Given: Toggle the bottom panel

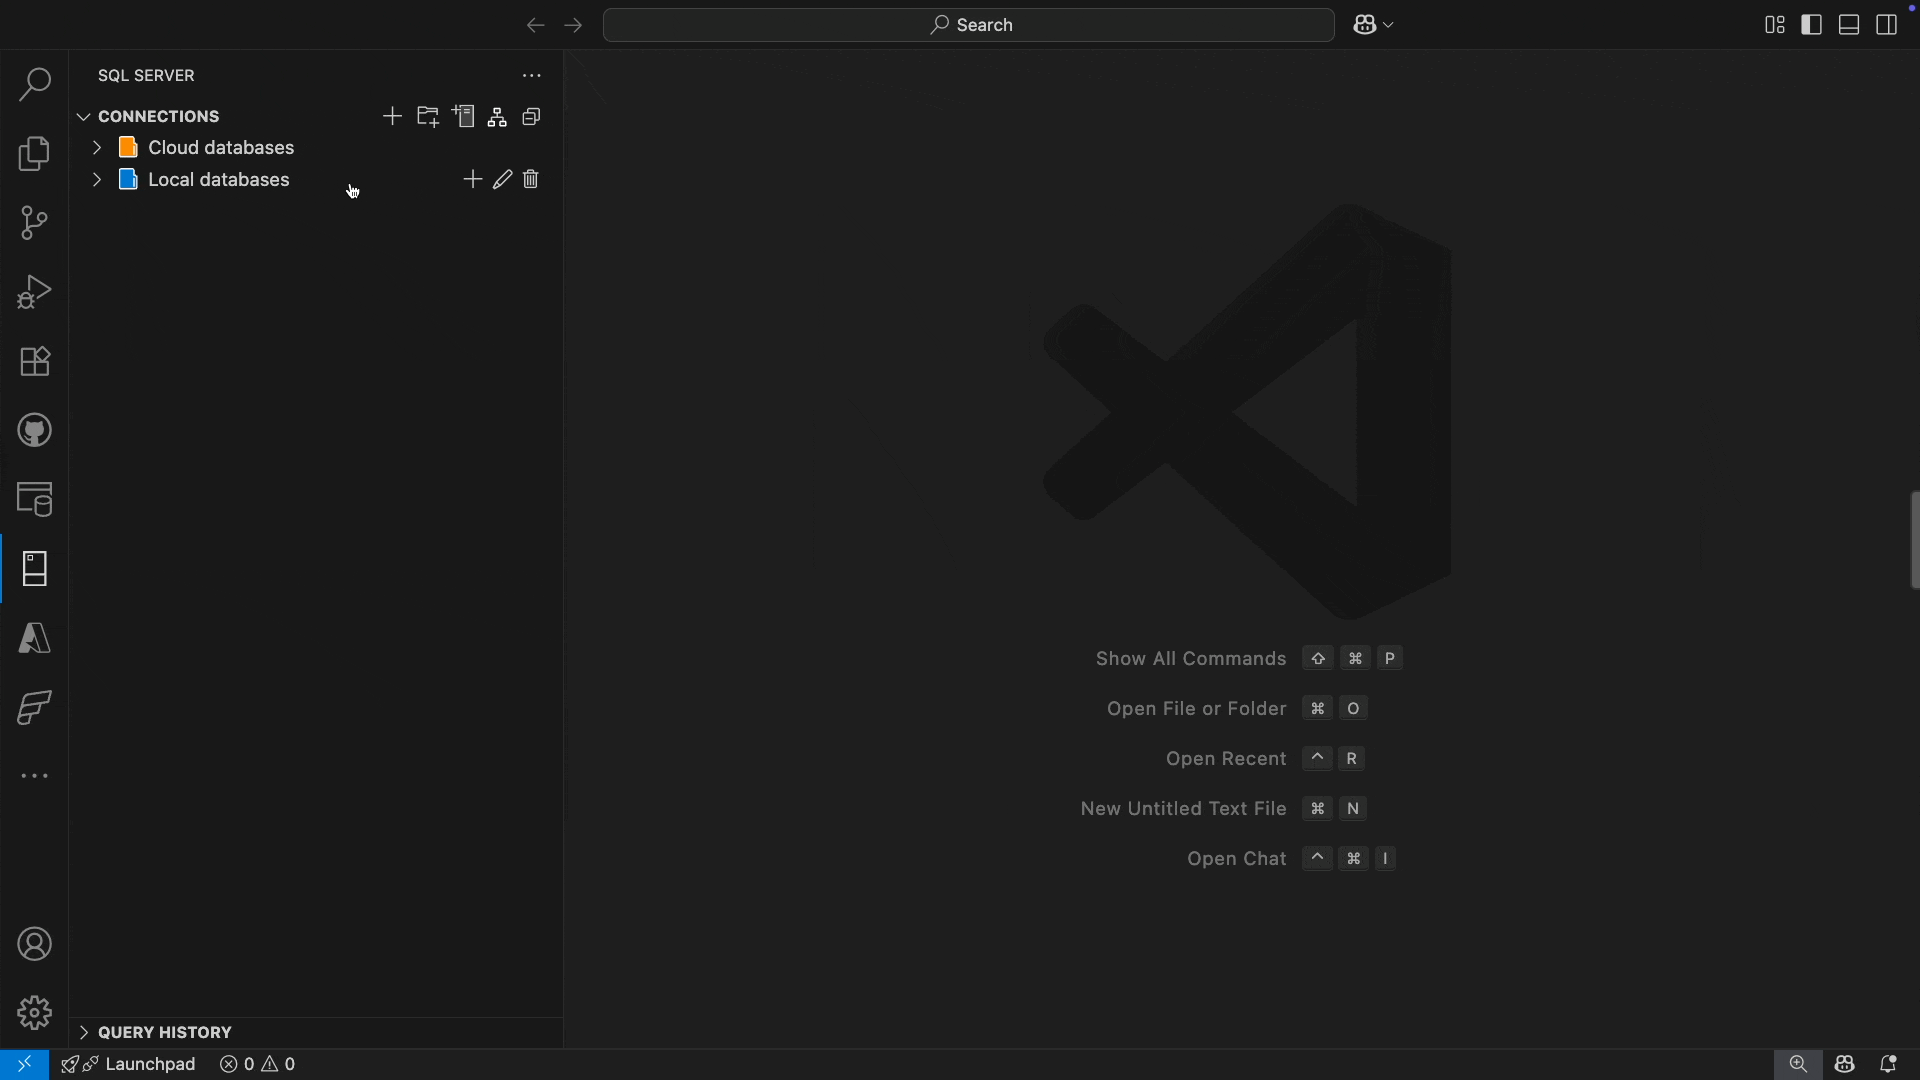Looking at the screenshot, I should pos(1849,25).
